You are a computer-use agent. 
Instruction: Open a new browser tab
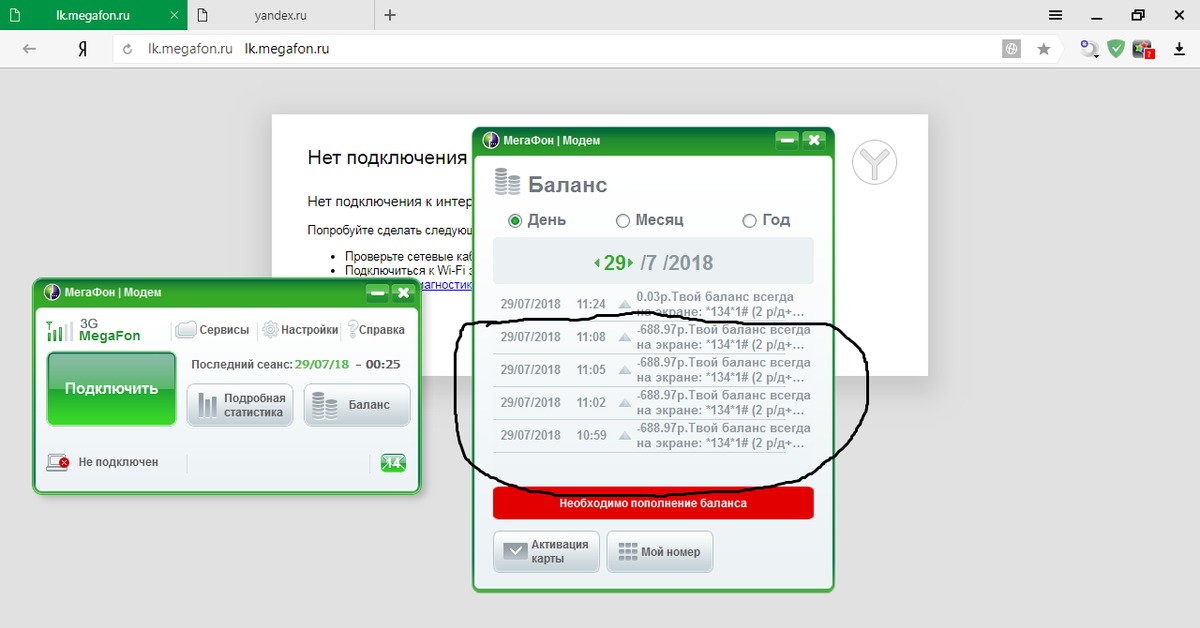click(390, 15)
